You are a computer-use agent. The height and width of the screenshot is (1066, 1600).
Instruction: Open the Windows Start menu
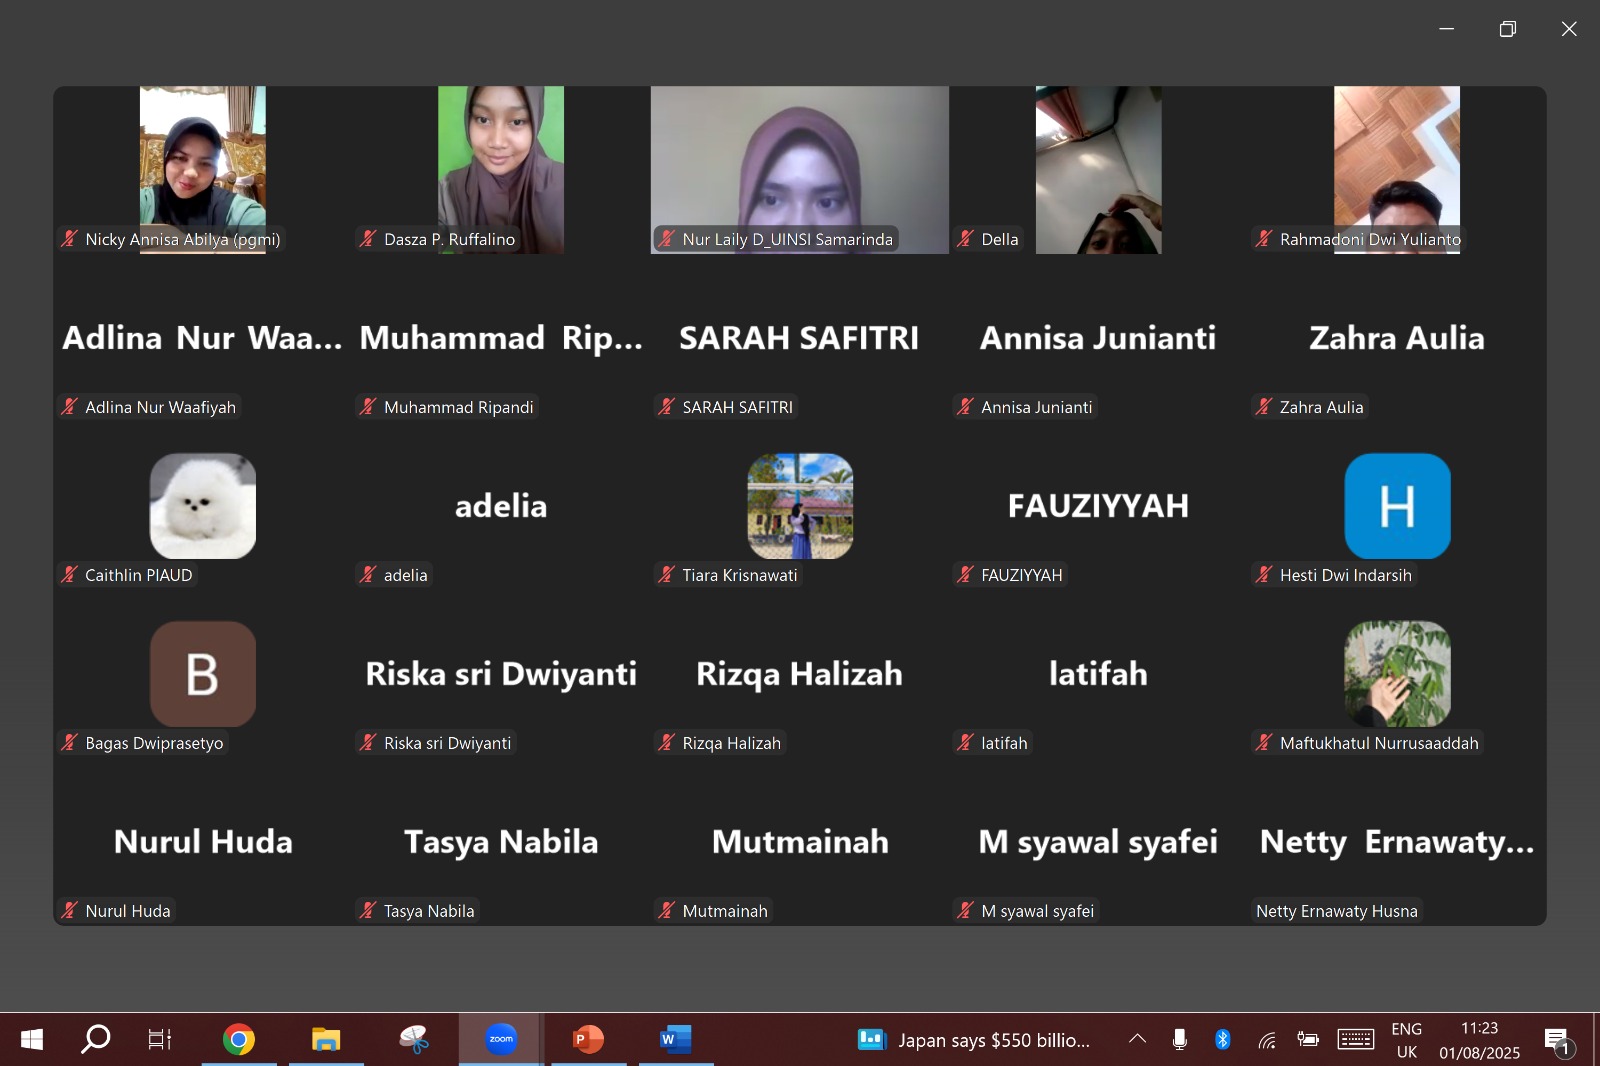32,1040
